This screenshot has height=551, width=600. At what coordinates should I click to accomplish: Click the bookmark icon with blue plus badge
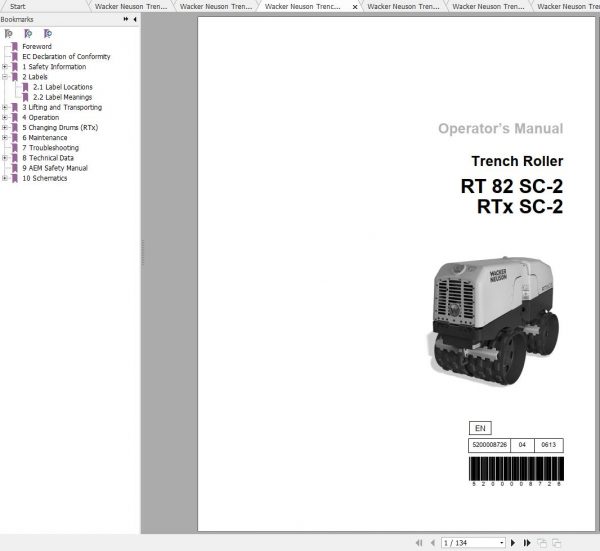(x=47, y=34)
